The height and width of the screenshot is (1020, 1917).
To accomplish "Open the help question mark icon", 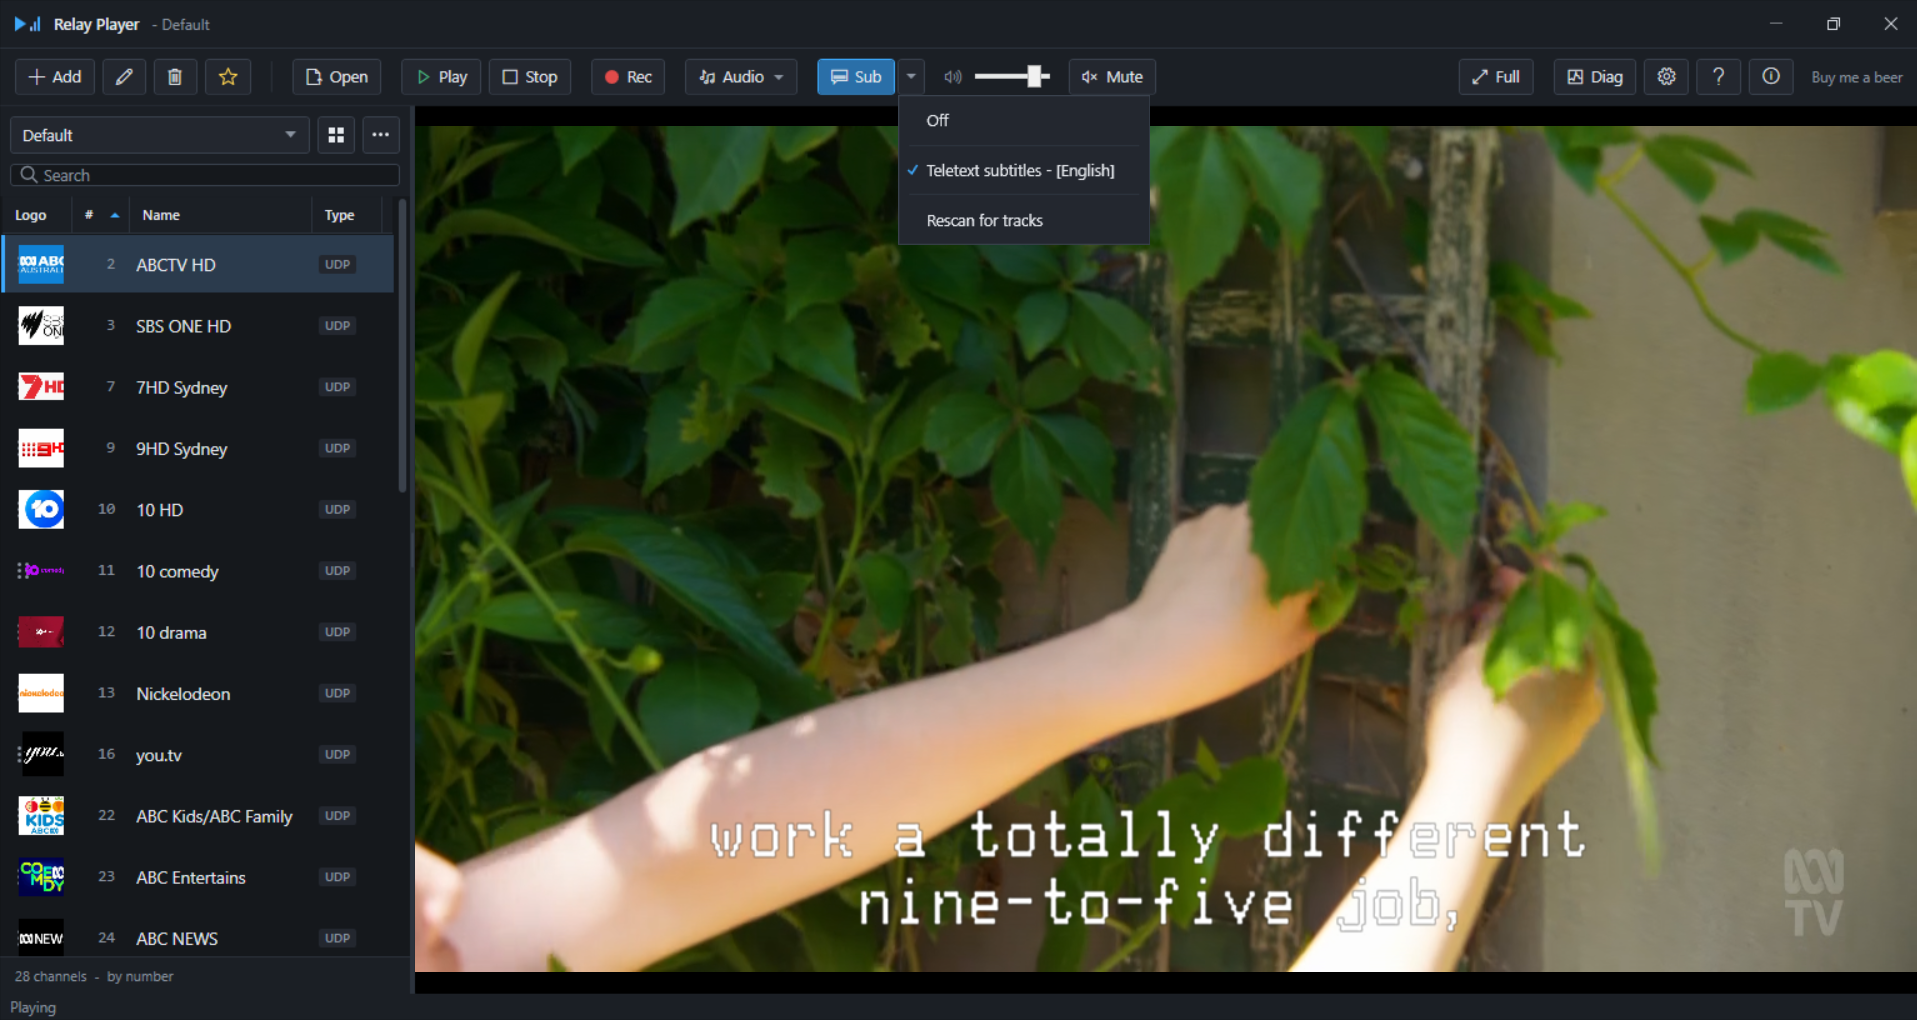I will (x=1718, y=77).
